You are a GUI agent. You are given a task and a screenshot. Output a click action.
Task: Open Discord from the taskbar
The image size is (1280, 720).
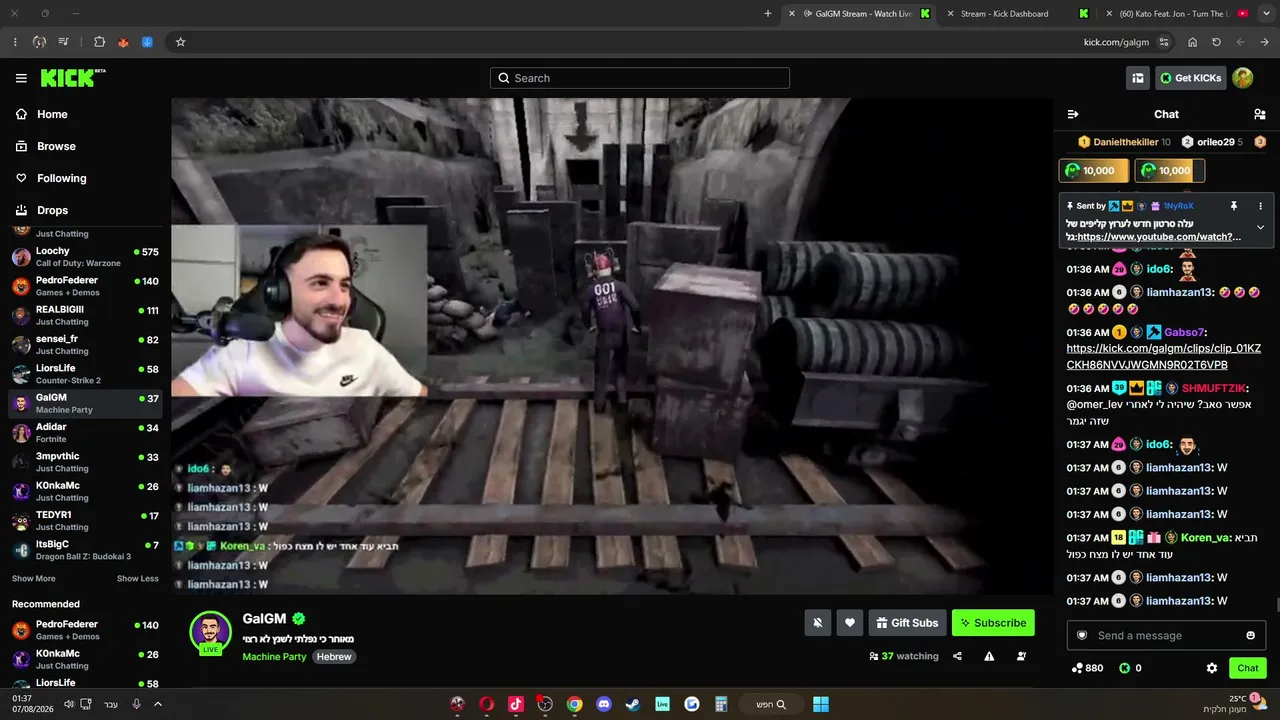point(604,704)
